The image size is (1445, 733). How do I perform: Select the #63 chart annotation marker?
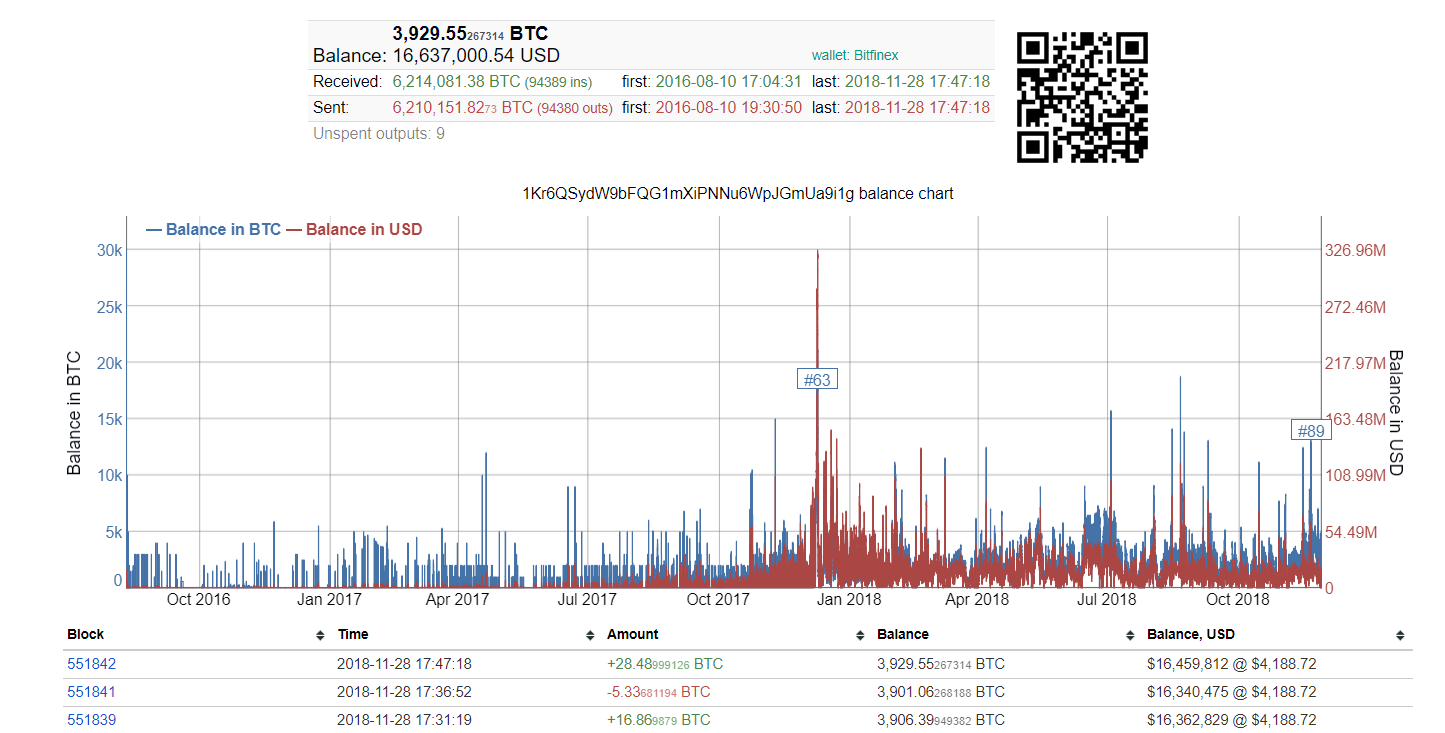[x=817, y=380]
